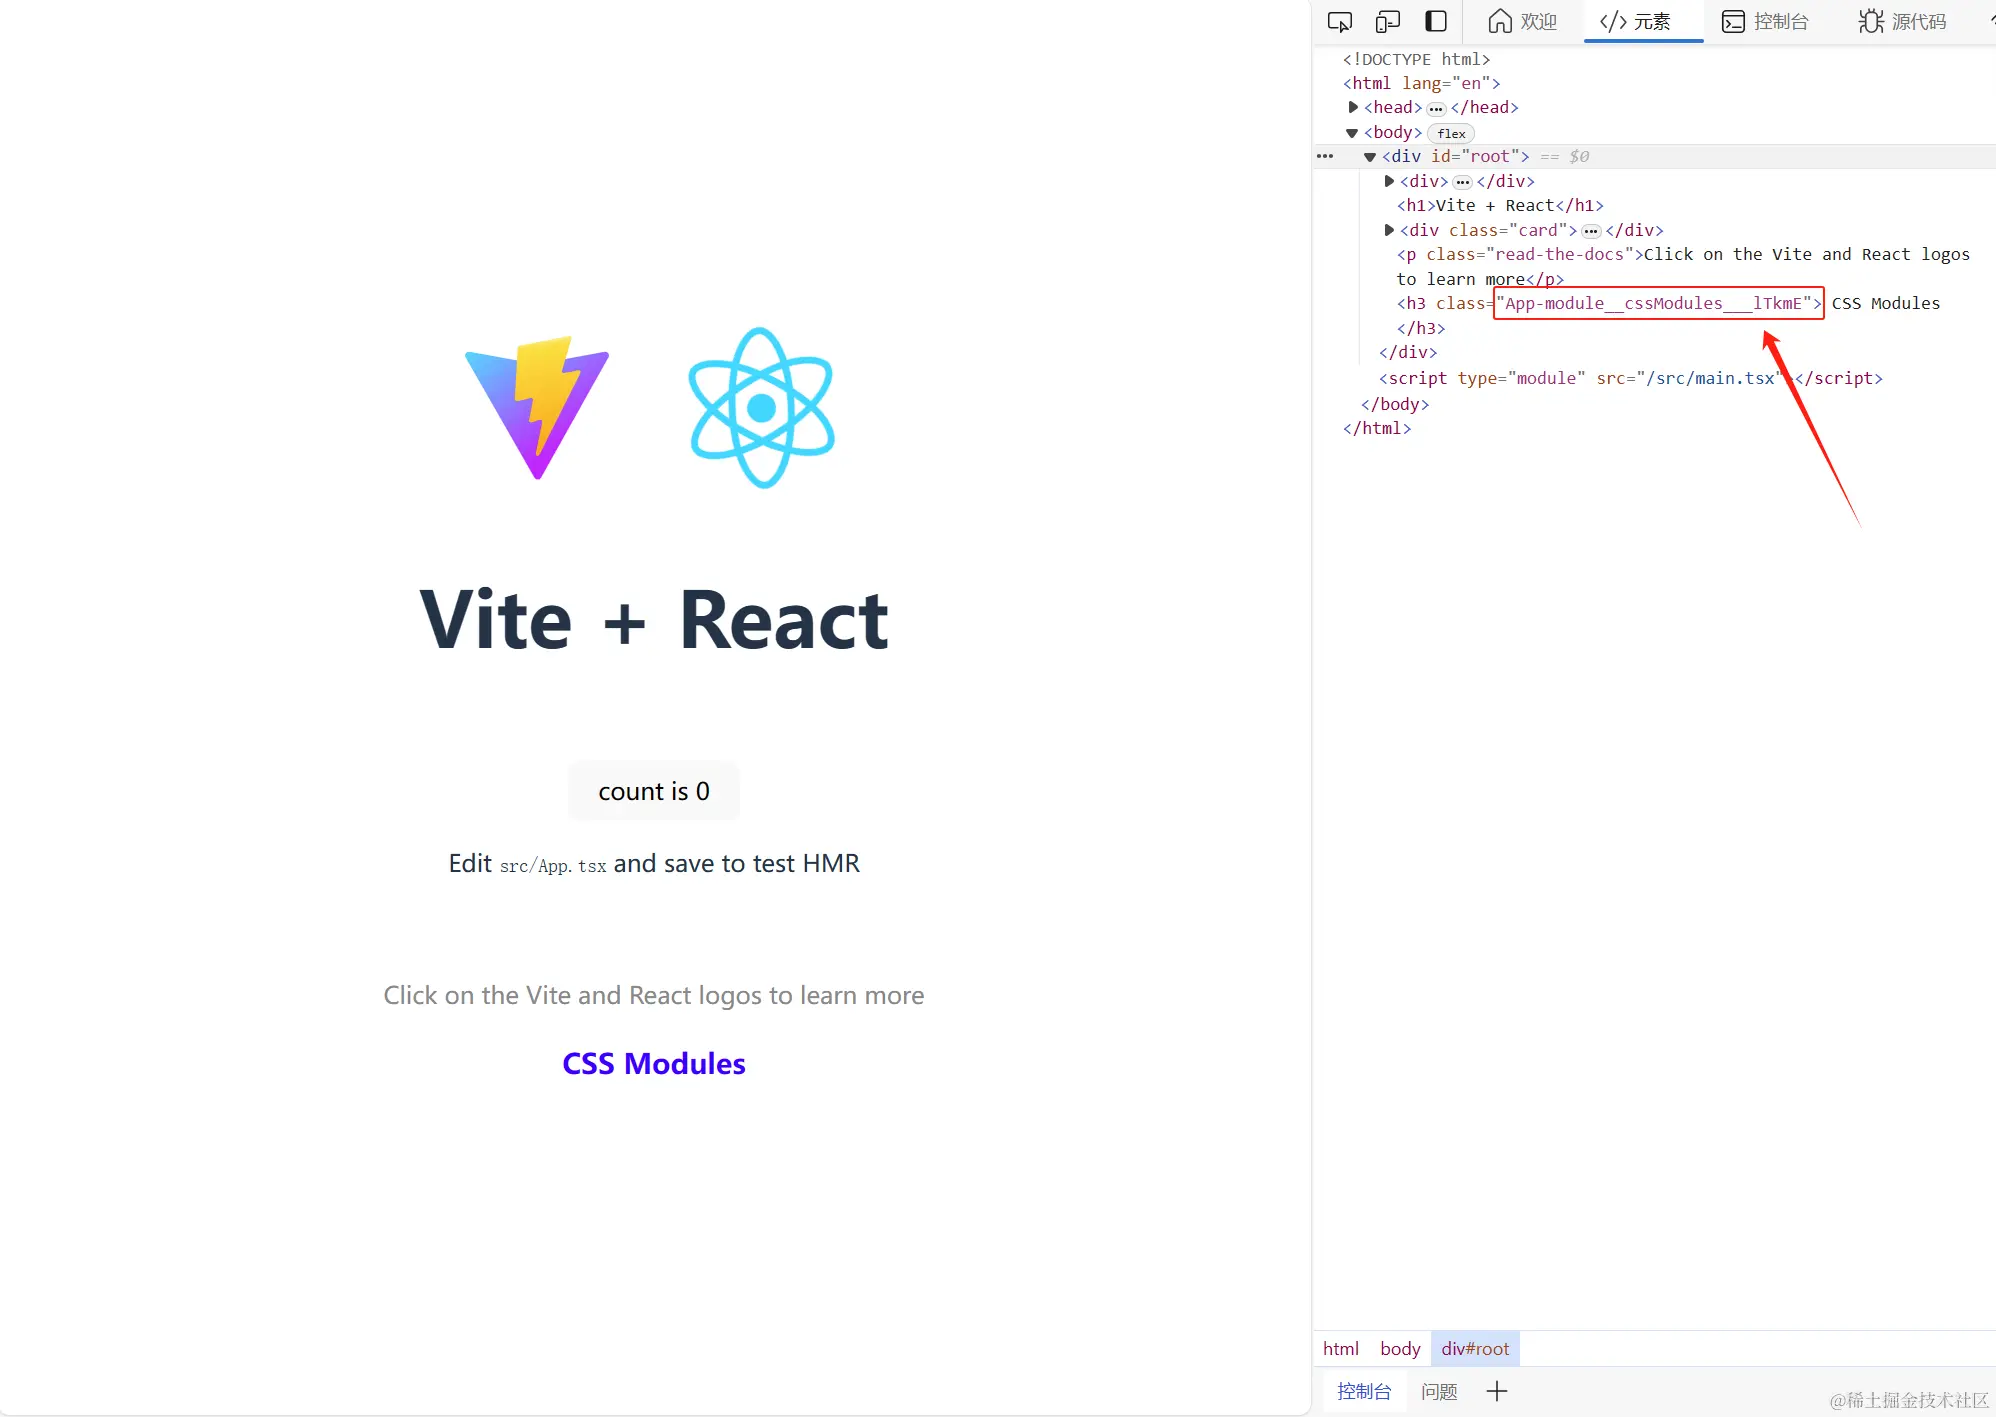Open the 欢迎 tab
This screenshot has height=1417, width=1996.
point(1522,22)
